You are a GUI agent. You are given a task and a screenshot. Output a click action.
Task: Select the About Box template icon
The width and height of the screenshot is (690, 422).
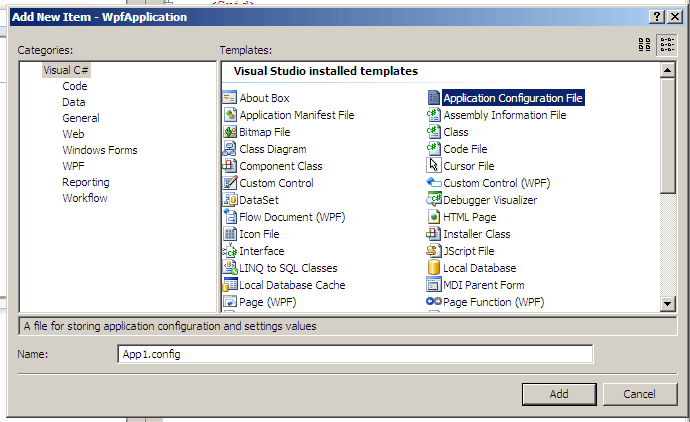229,98
